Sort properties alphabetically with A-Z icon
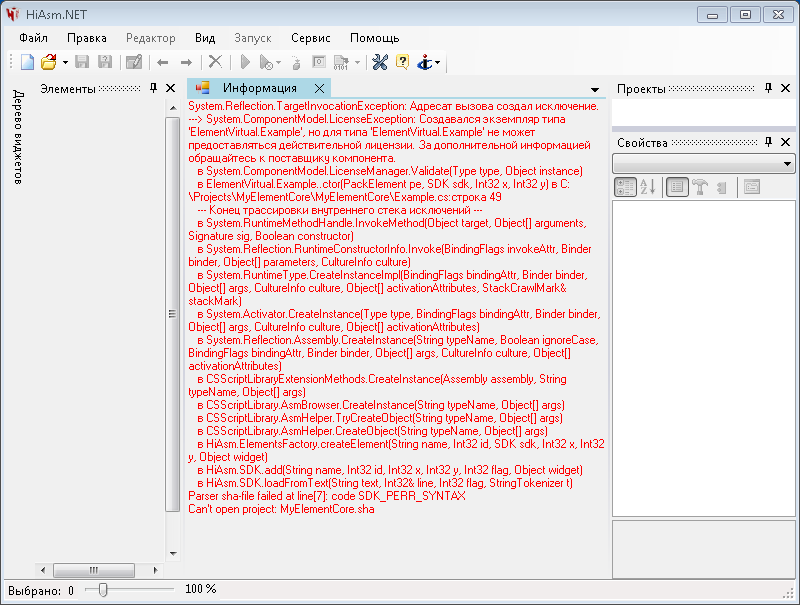 (647, 186)
